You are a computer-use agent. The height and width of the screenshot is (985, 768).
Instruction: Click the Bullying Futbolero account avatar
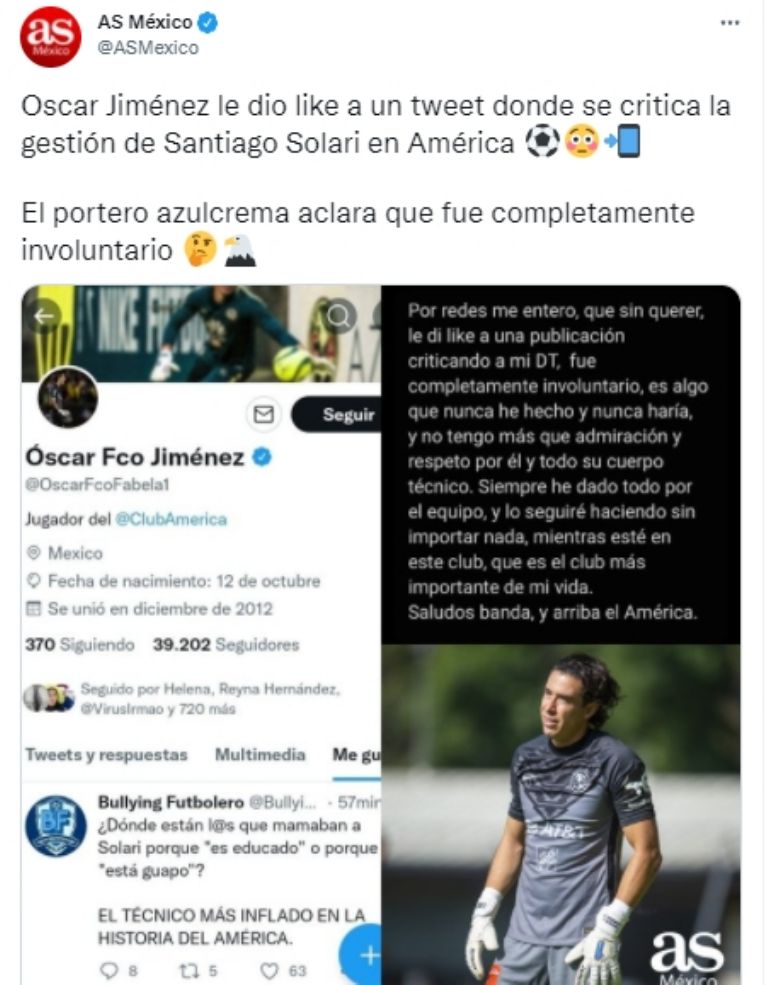(x=56, y=826)
